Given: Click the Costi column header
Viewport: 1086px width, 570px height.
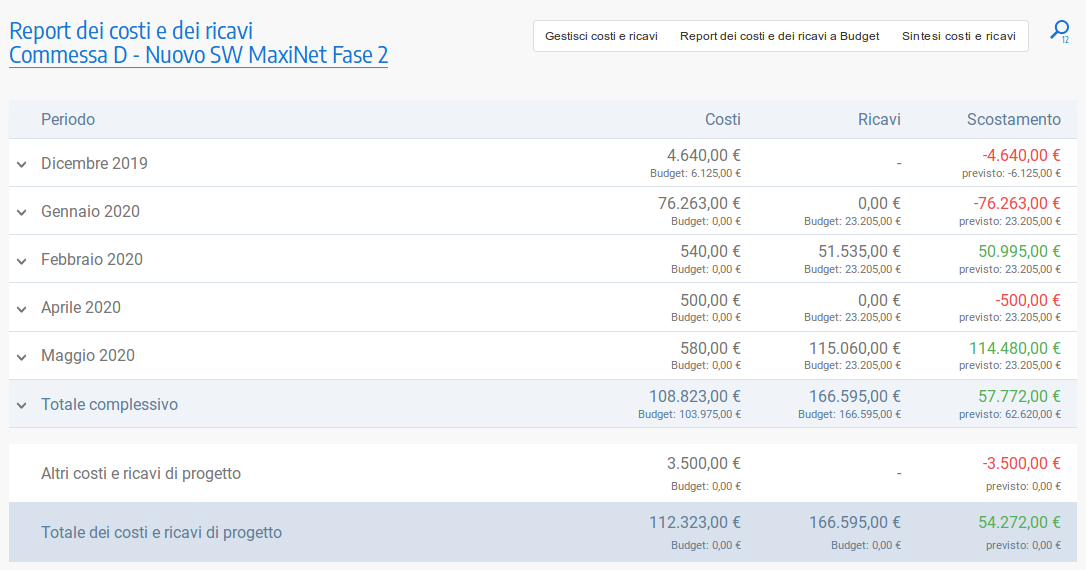Looking at the screenshot, I should [x=722, y=119].
